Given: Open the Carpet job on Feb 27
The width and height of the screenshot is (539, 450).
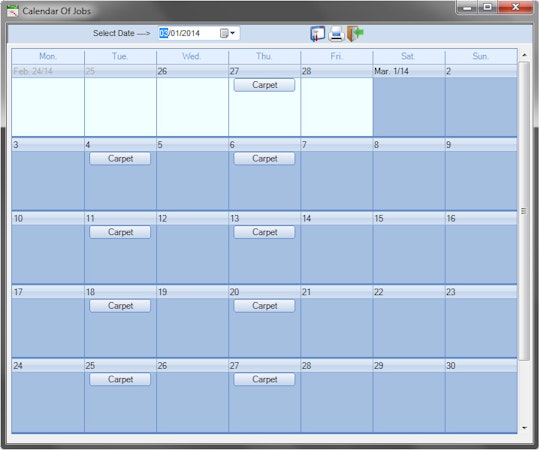Looking at the screenshot, I should point(264,85).
